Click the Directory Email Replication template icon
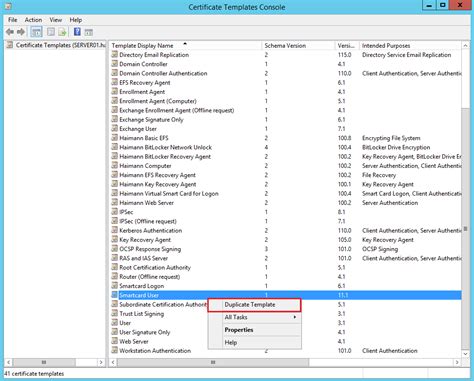Image resolution: width=474 pixels, height=381 pixels. point(115,54)
